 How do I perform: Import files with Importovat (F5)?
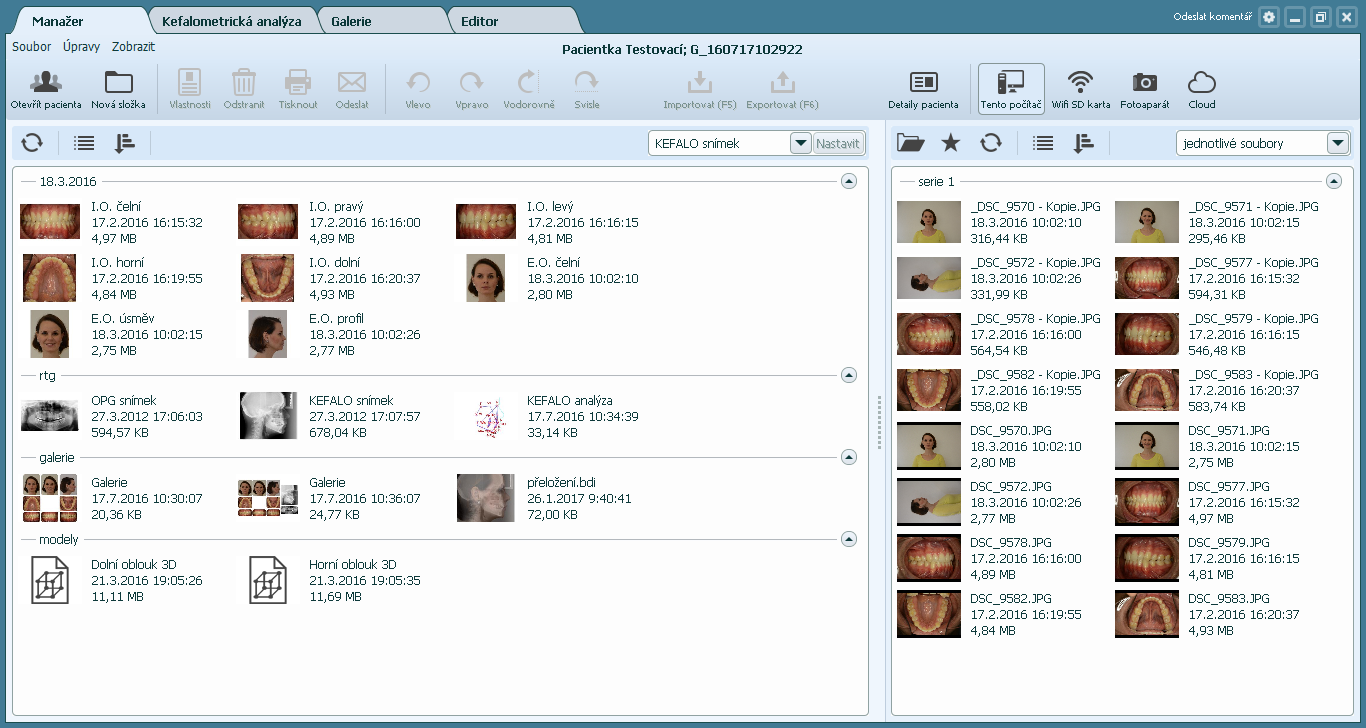[x=700, y=90]
